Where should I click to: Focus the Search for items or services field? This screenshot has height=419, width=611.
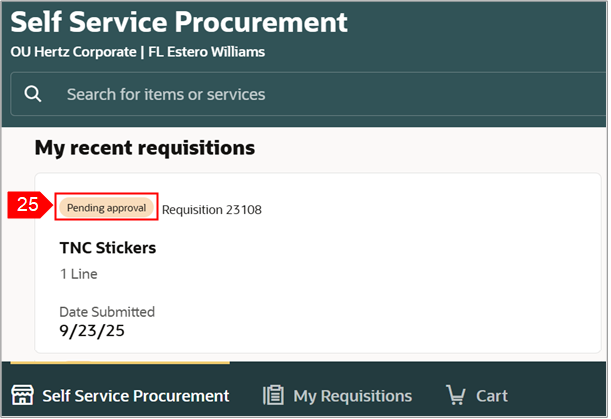pos(300,94)
